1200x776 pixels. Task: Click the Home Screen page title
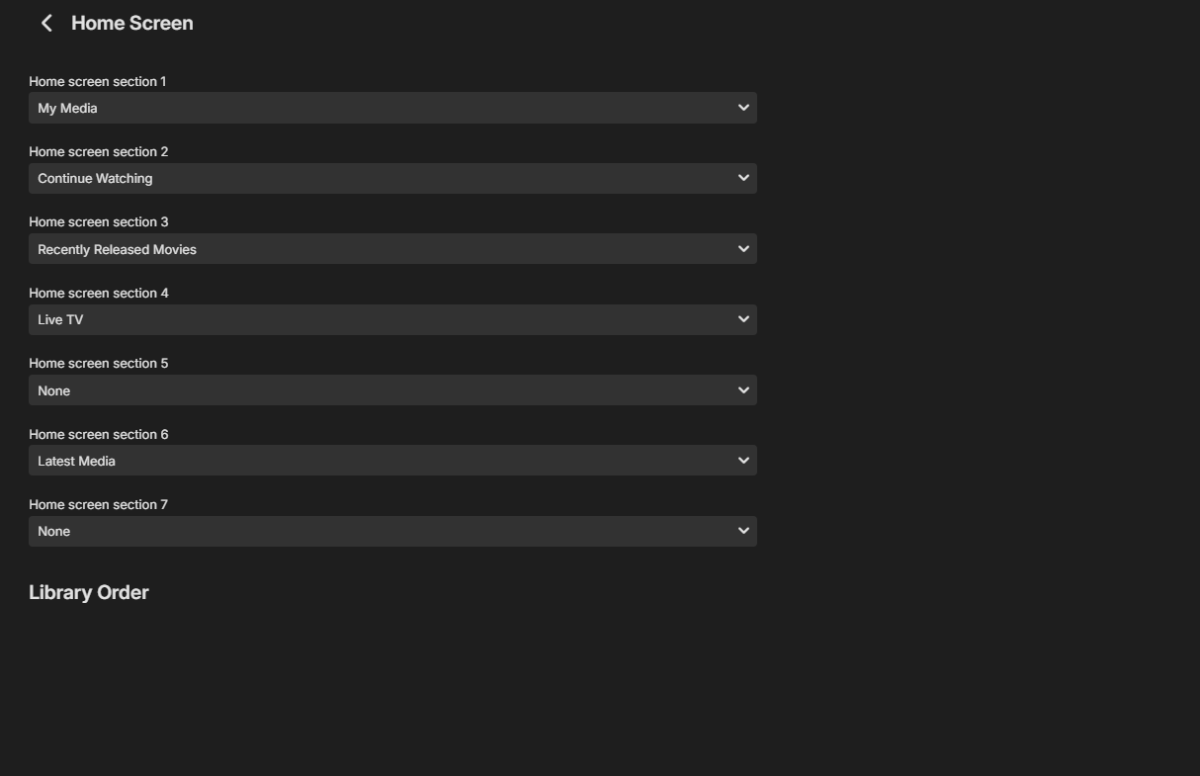[x=132, y=23]
